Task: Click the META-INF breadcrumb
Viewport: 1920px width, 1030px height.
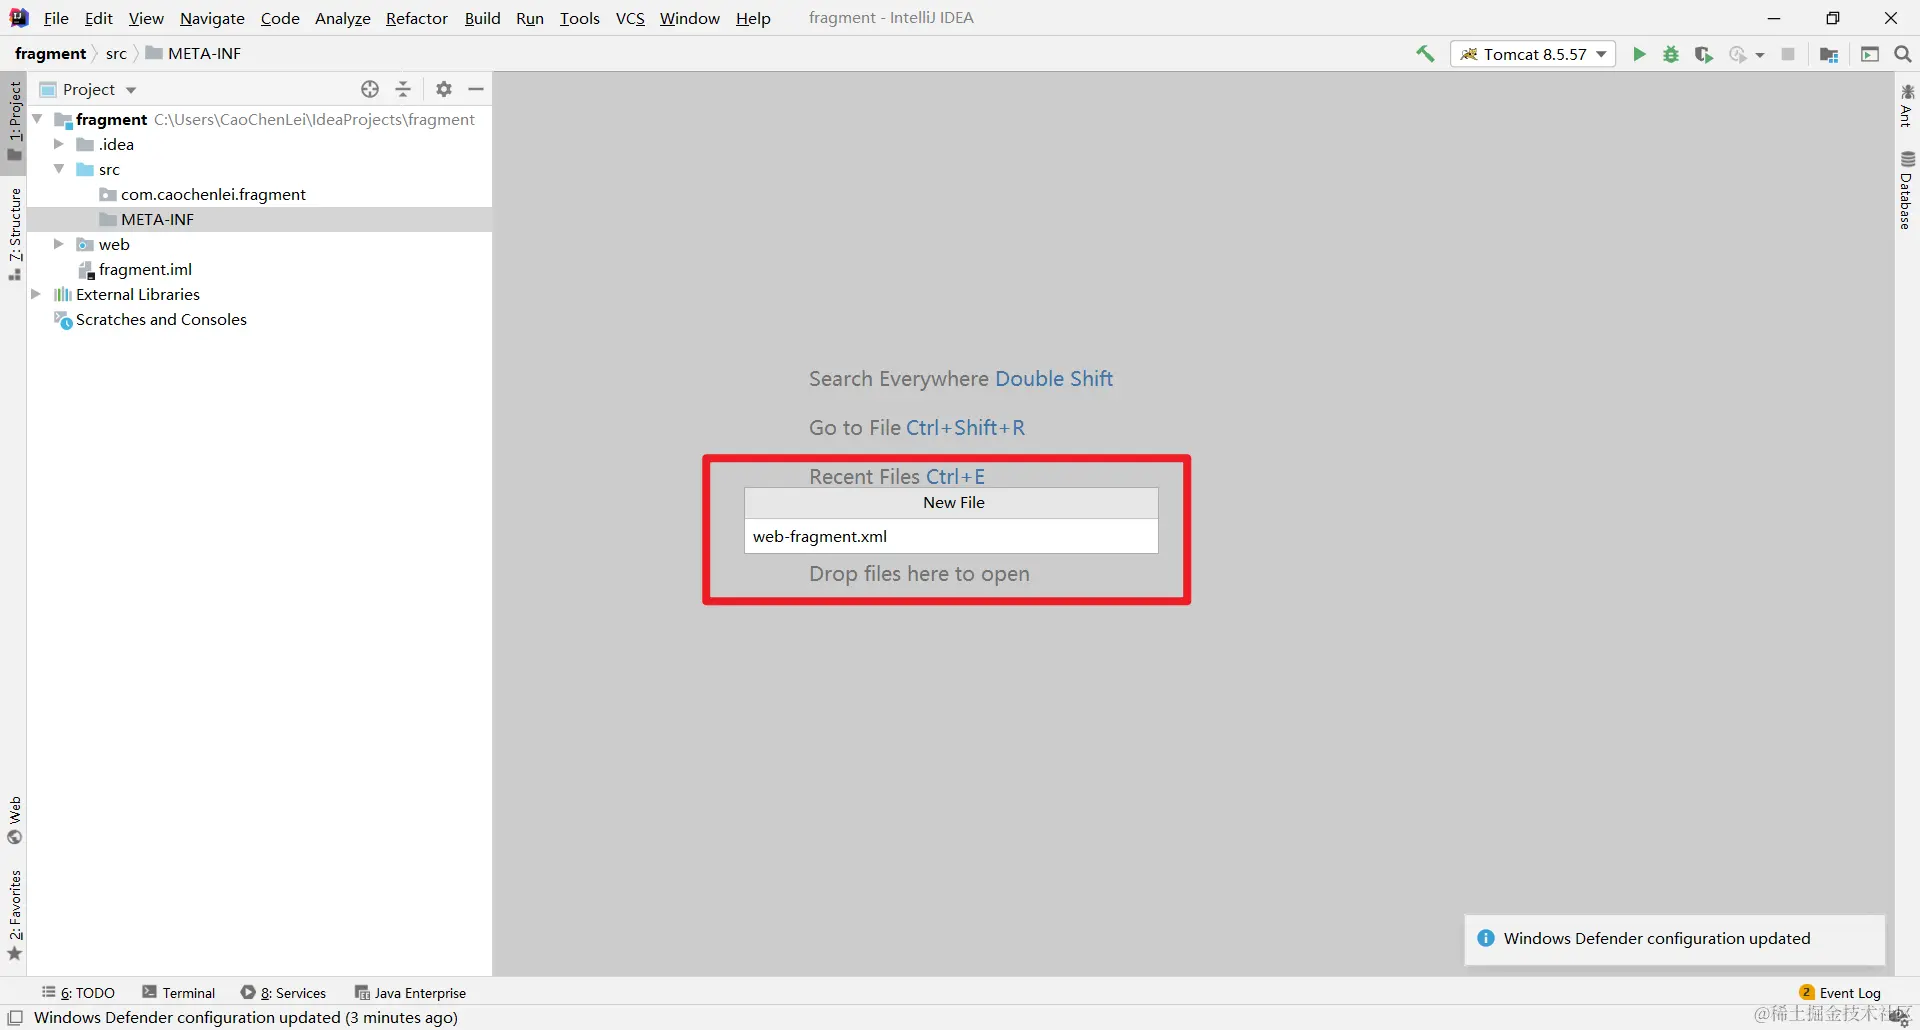Action: coord(194,54)
